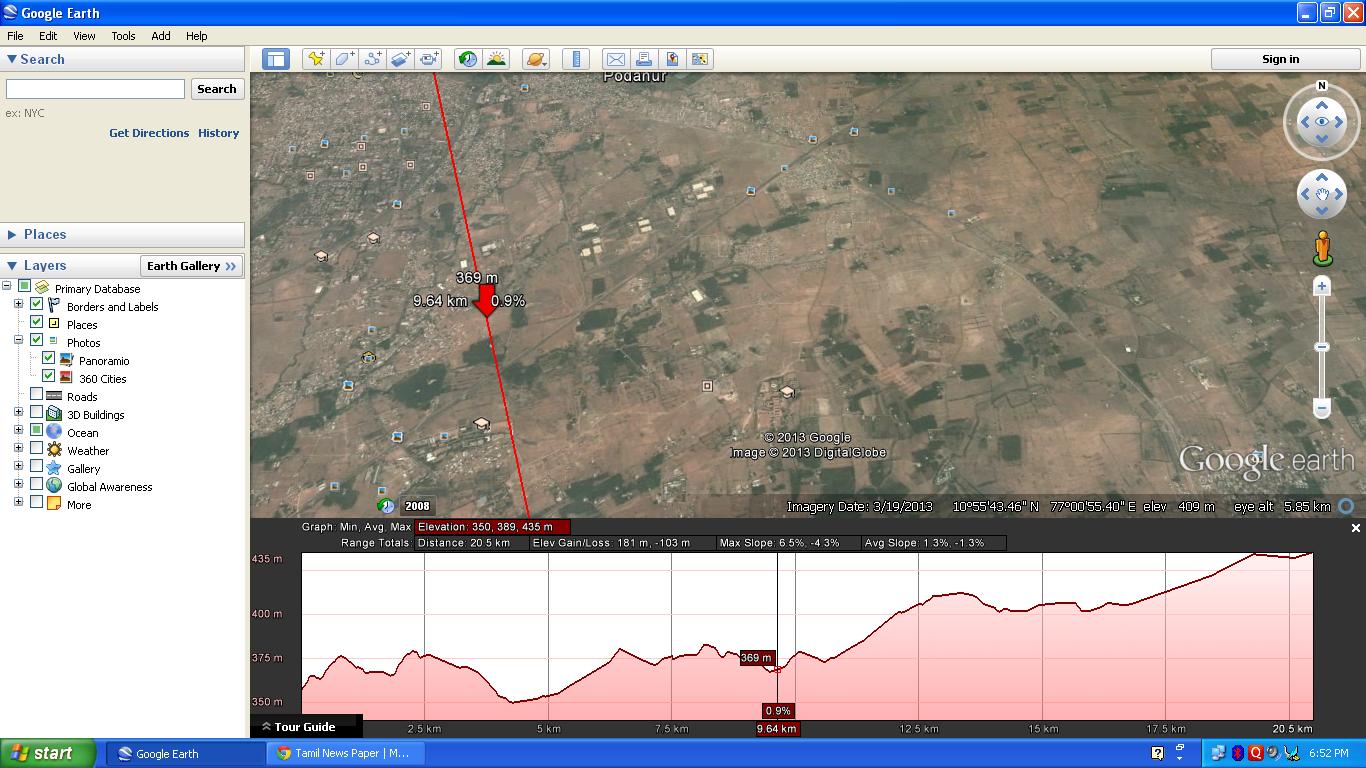Screen dimensions: 1366x768
Task: Enable the Global Awareness layer
Action: 36,485
